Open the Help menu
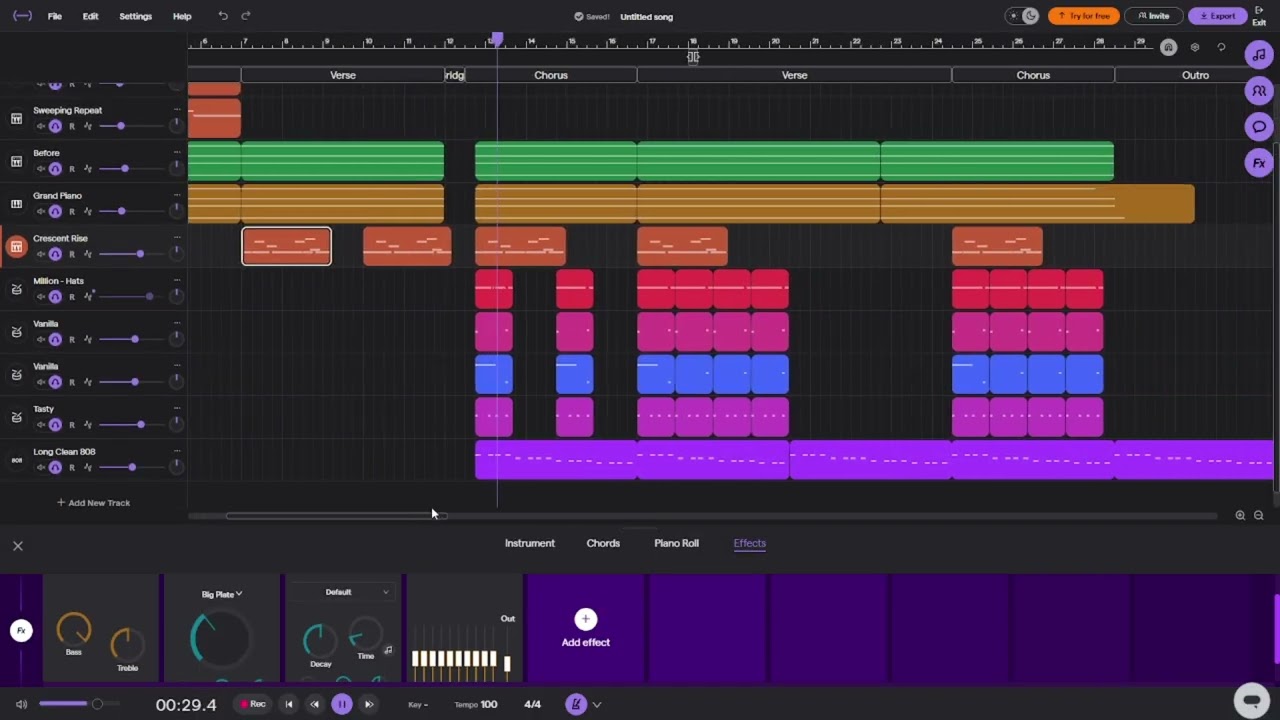The width and height of the screenshot is (1280, 720). [182, 16]
